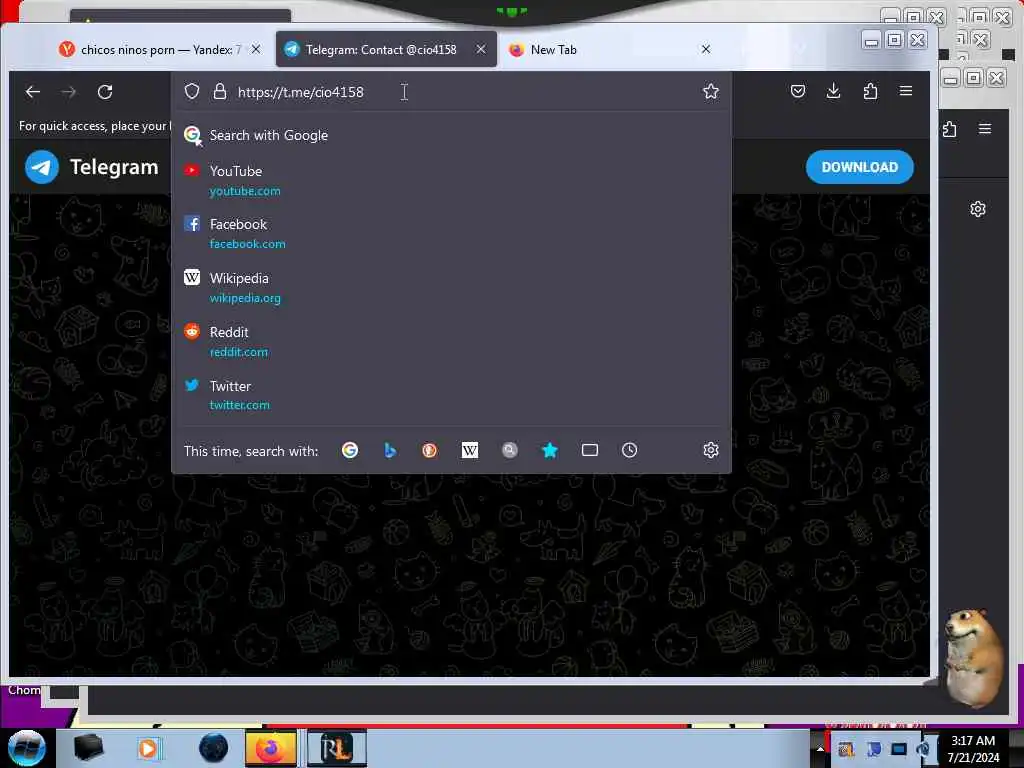Open settings gear in background window
This screenshot has width=1024, height=768.
978,209
